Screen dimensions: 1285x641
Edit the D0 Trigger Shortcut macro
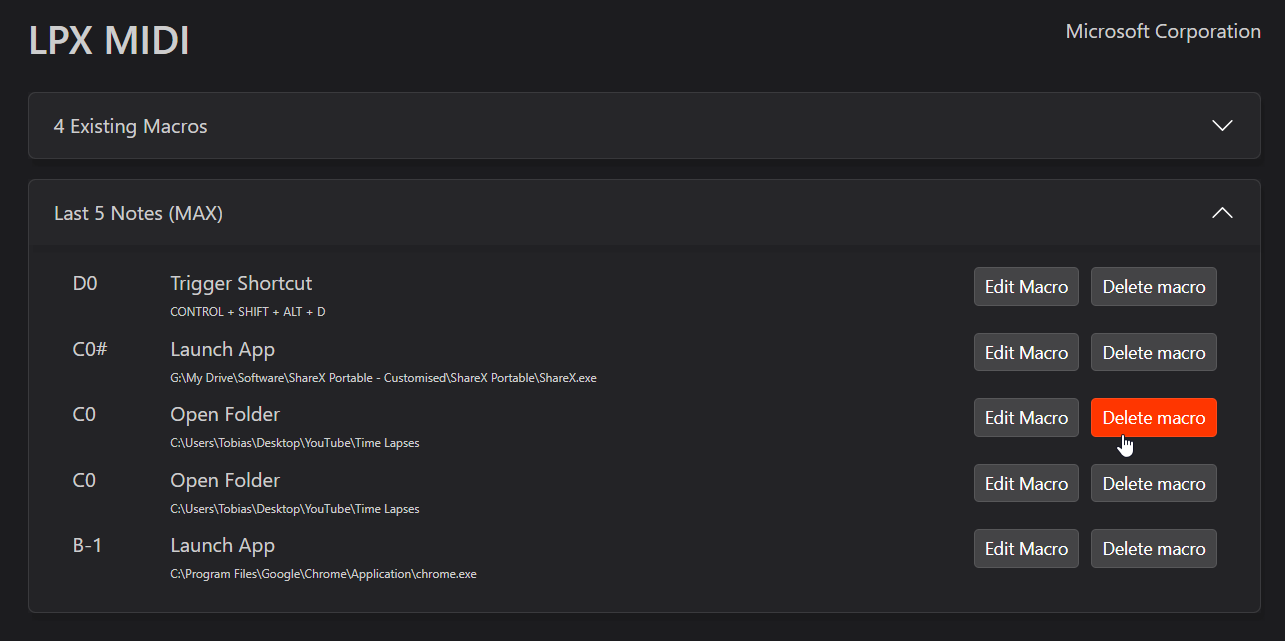click(1026, 287)
